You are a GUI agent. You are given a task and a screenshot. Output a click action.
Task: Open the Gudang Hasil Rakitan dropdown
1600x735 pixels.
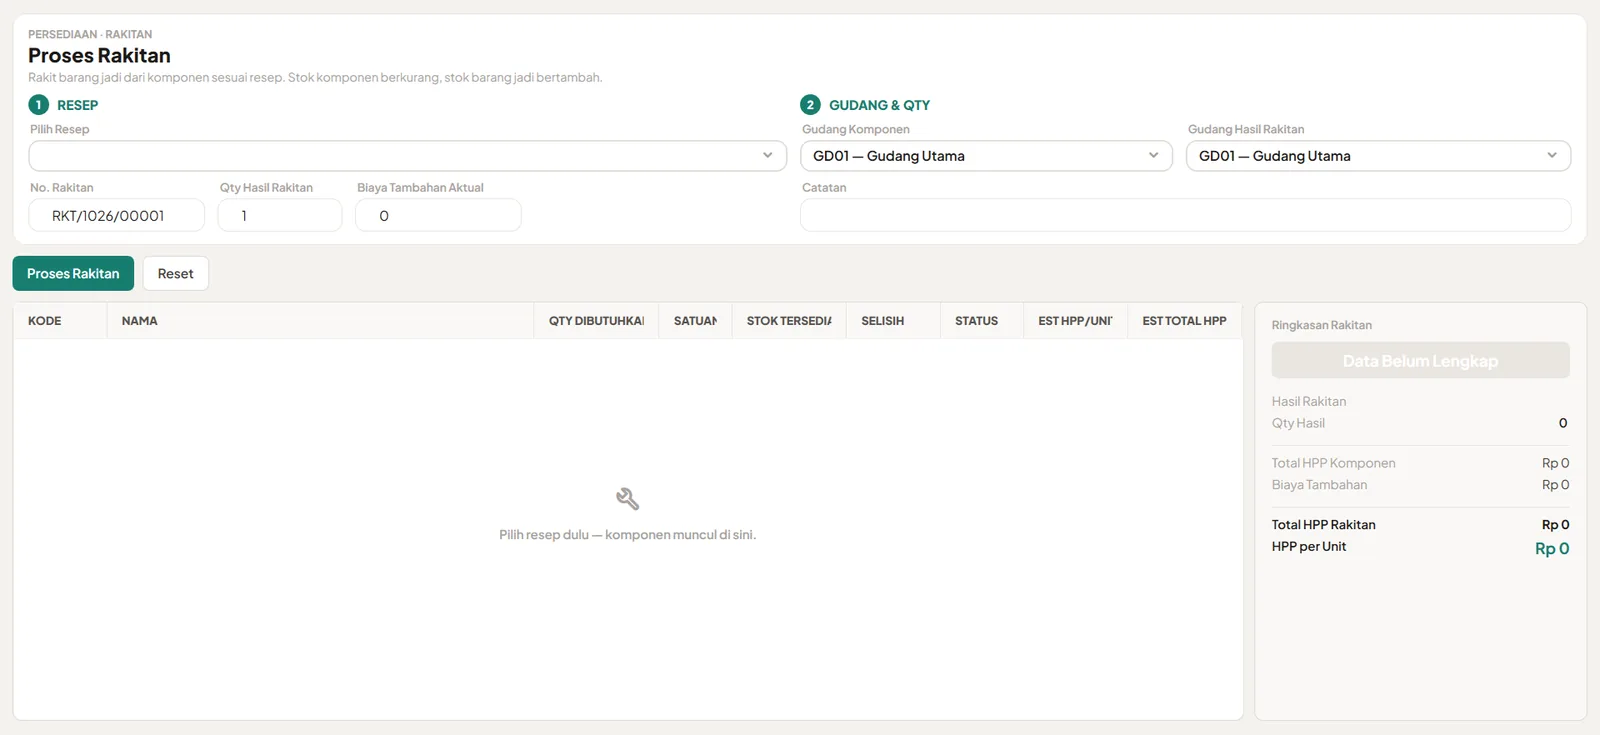click(x=1378, y=156)
